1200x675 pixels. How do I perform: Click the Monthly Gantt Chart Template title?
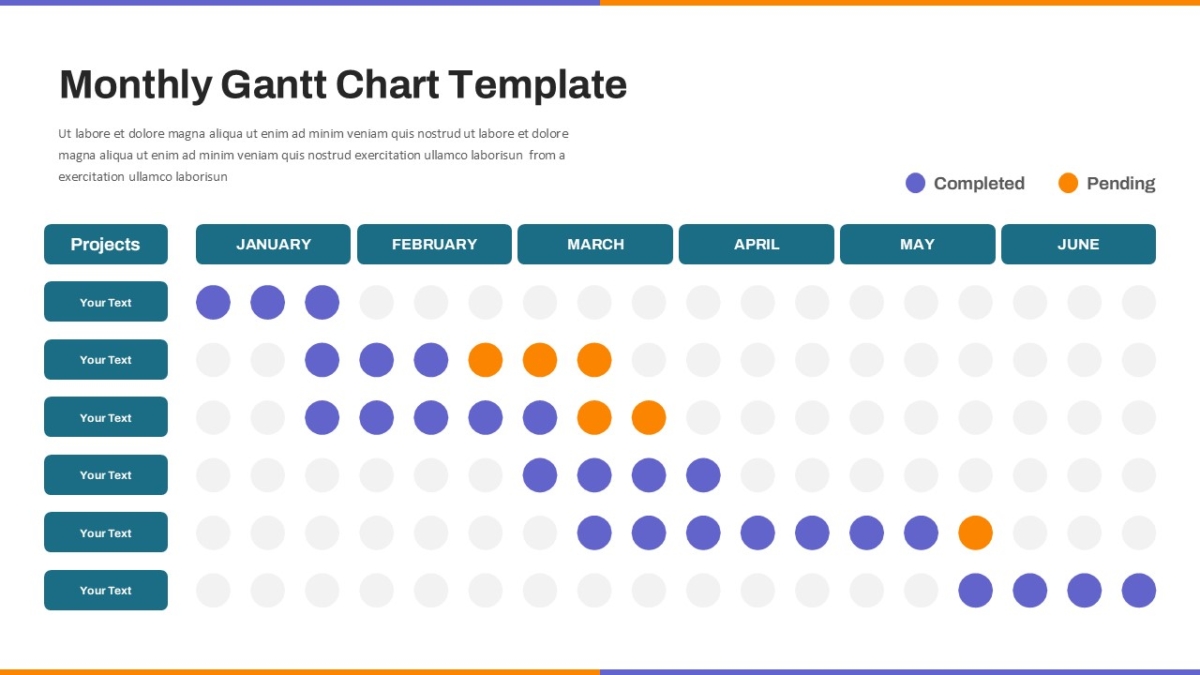click(343, 86)
